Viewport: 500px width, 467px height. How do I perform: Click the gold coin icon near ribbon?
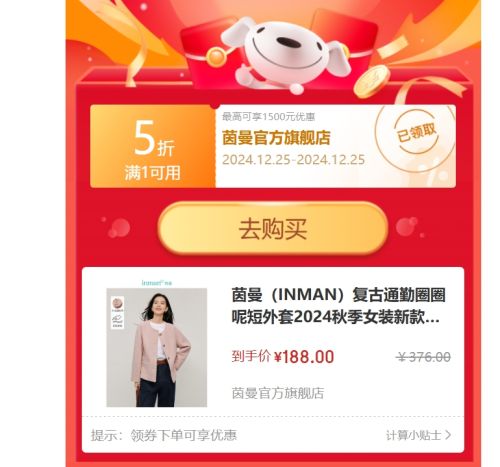tap(372, 82)
